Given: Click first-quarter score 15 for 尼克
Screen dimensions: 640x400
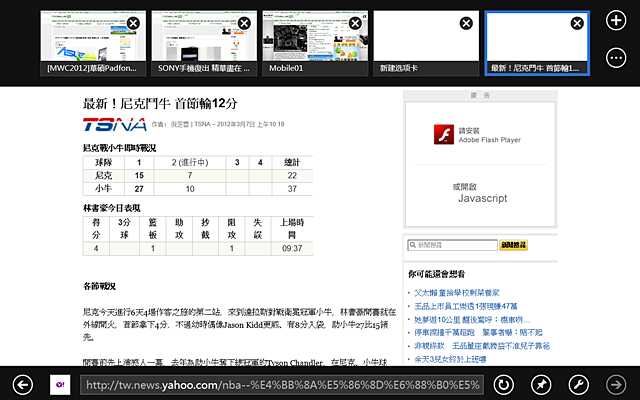Looking at the screenshot, I should (139, 176).
